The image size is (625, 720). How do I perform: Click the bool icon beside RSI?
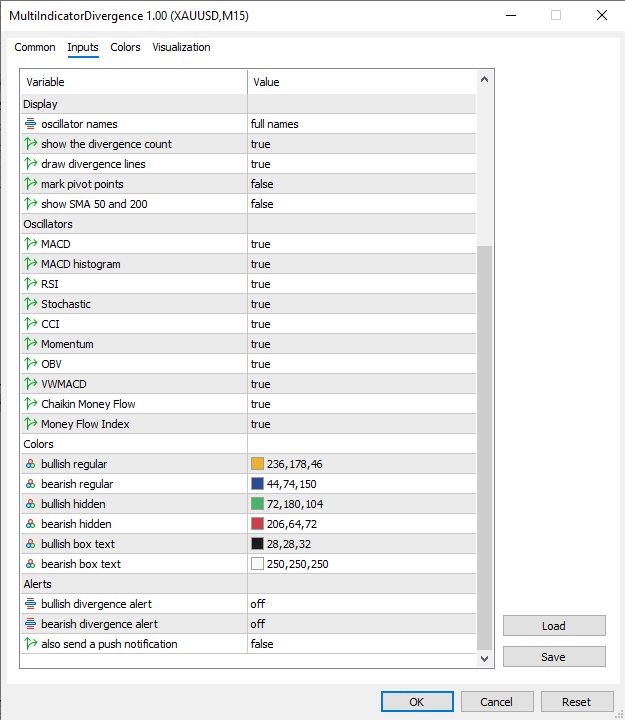point(30,284)
